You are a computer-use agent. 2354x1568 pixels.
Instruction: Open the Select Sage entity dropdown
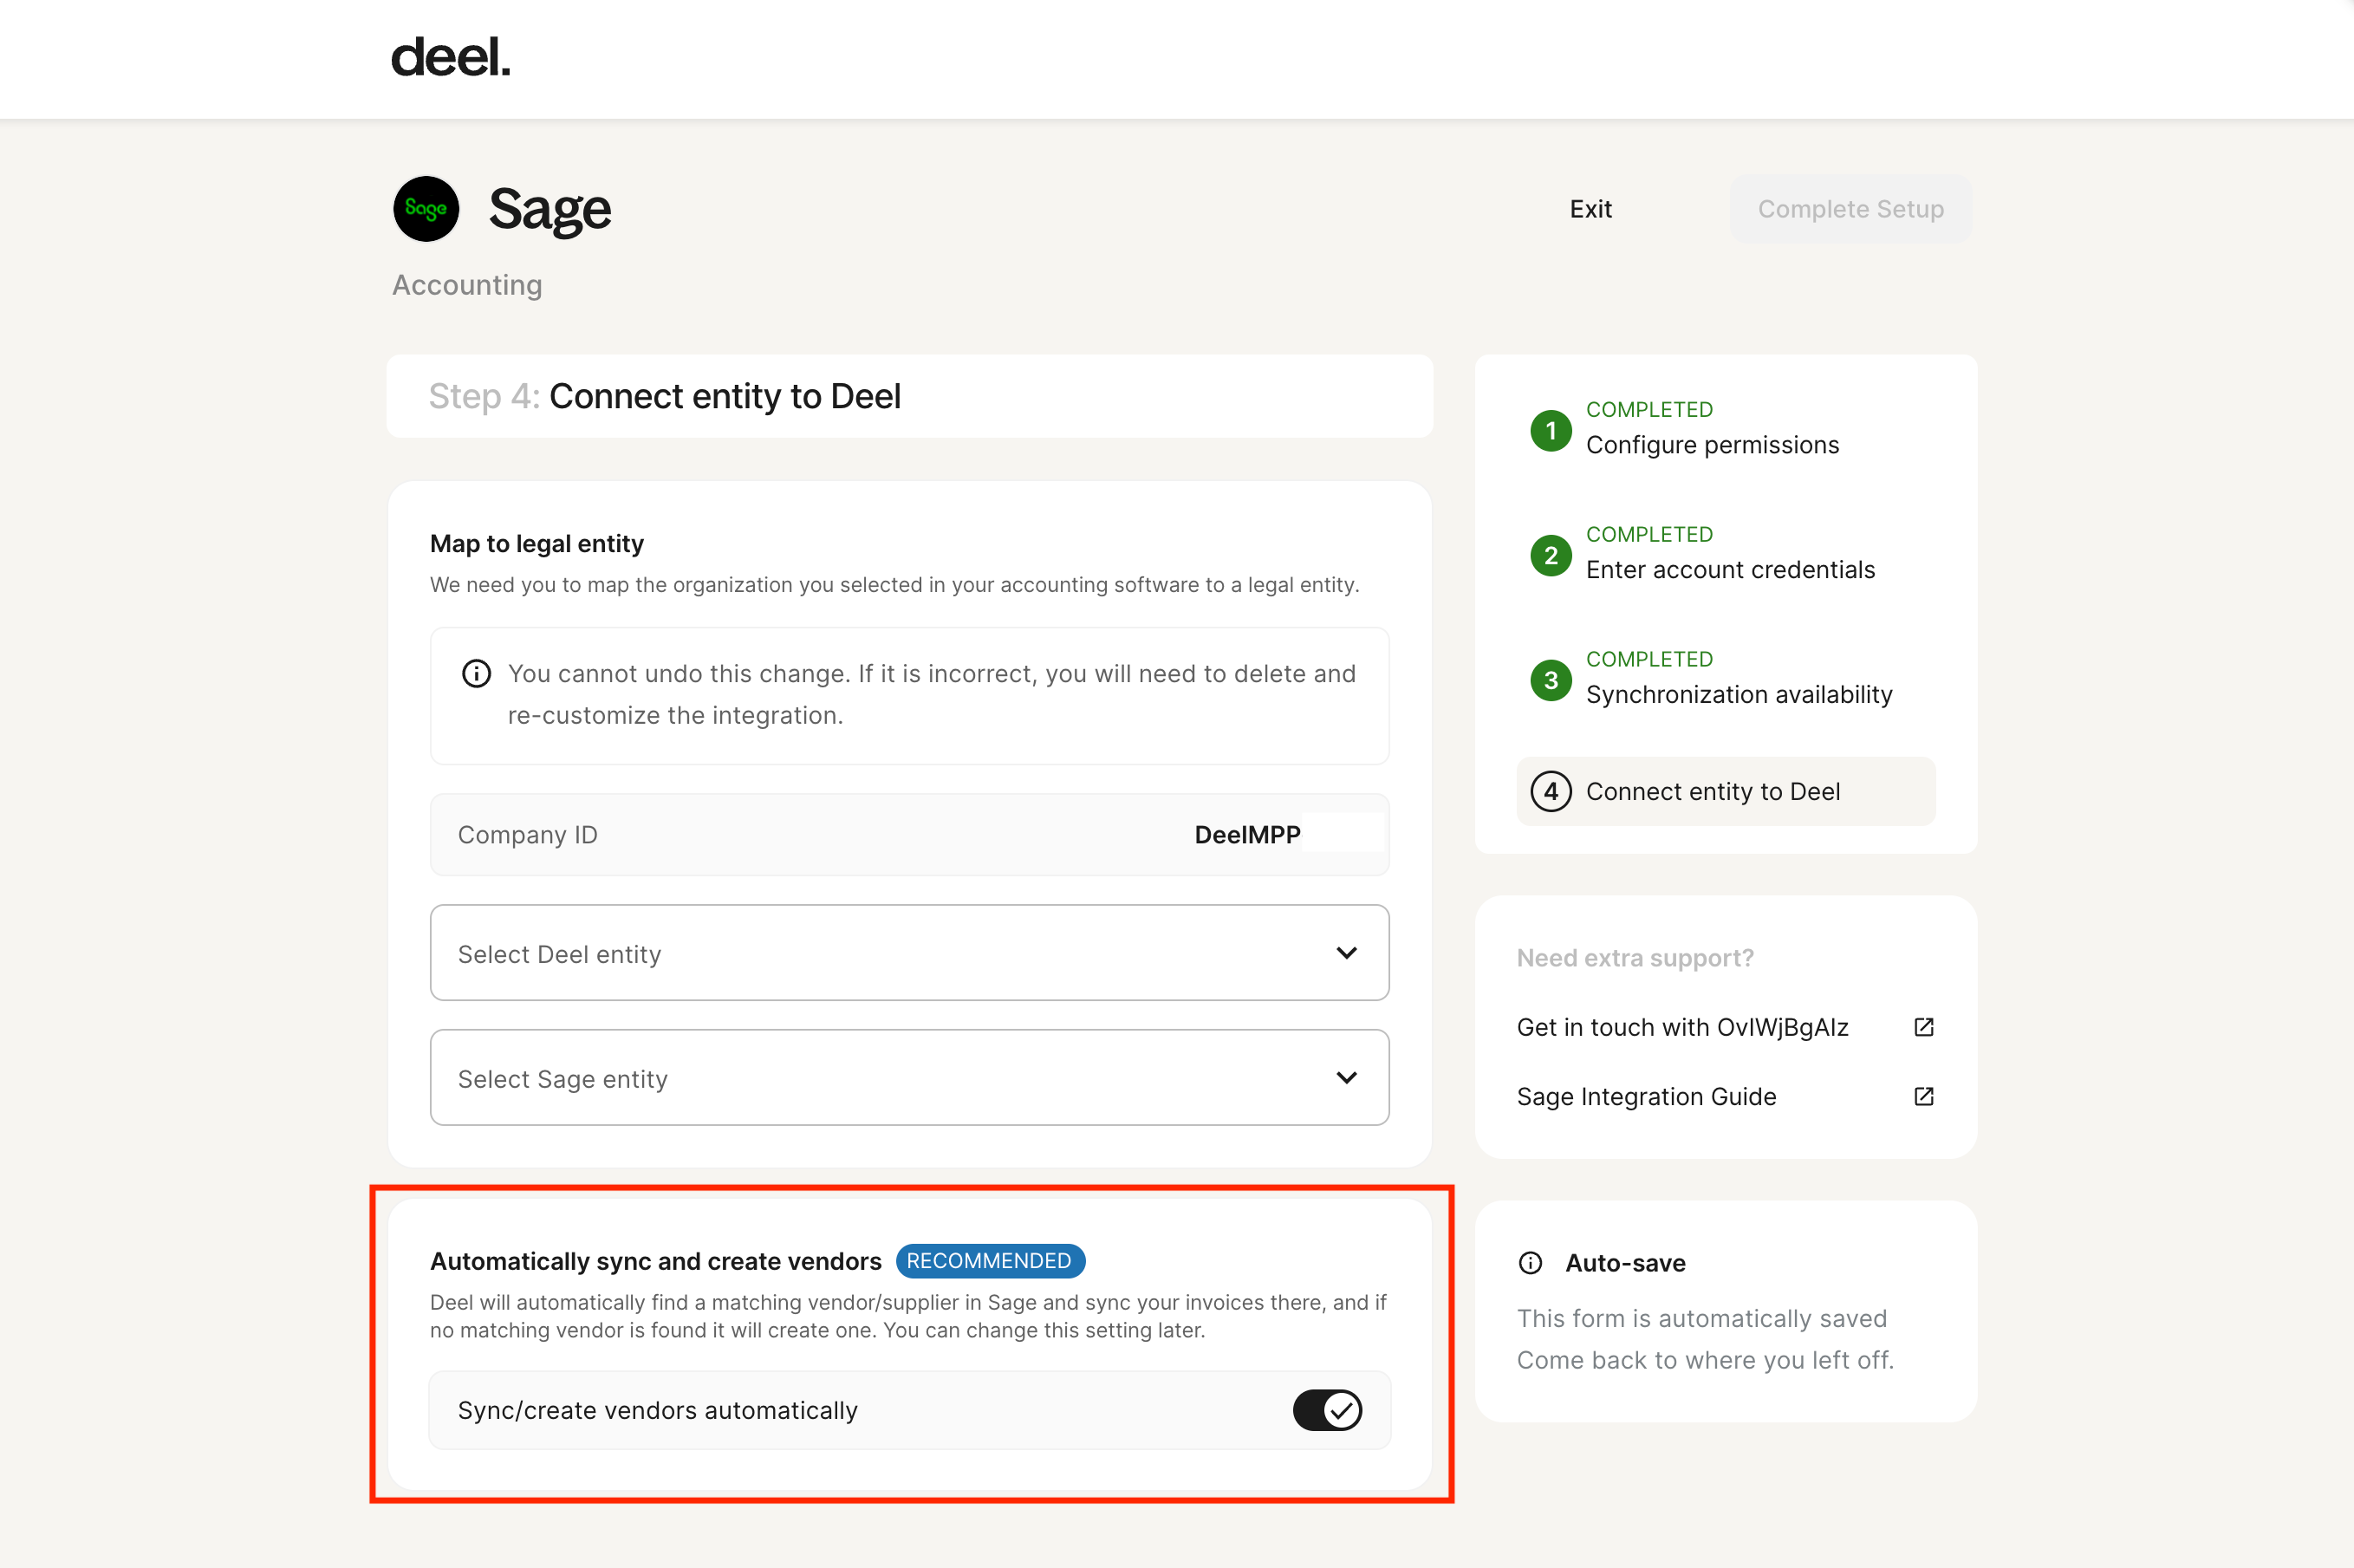click(909, 1078)
